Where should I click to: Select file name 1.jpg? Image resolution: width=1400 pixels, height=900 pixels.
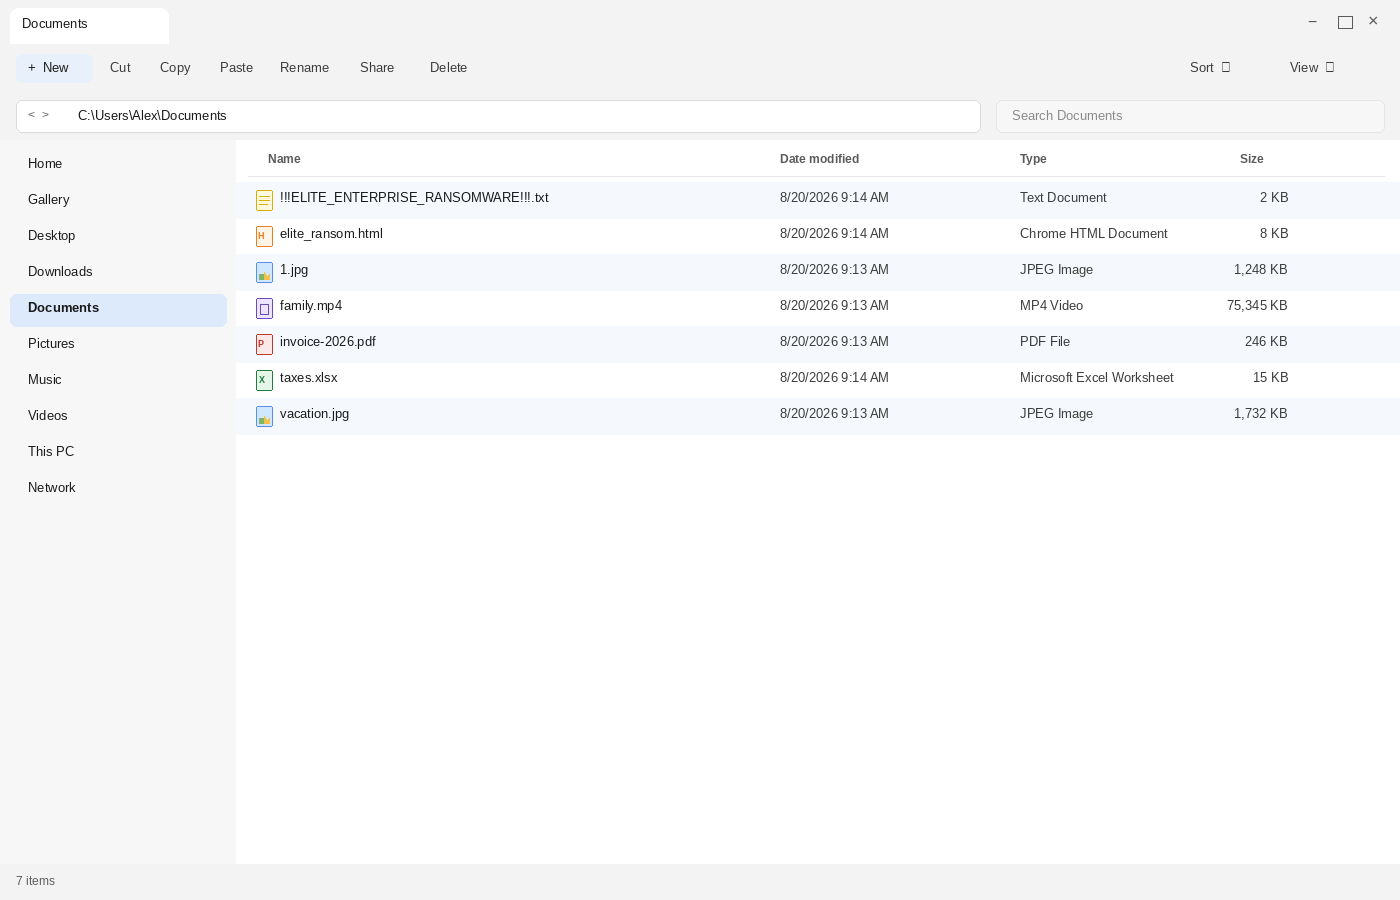click(x=294, y=270)
